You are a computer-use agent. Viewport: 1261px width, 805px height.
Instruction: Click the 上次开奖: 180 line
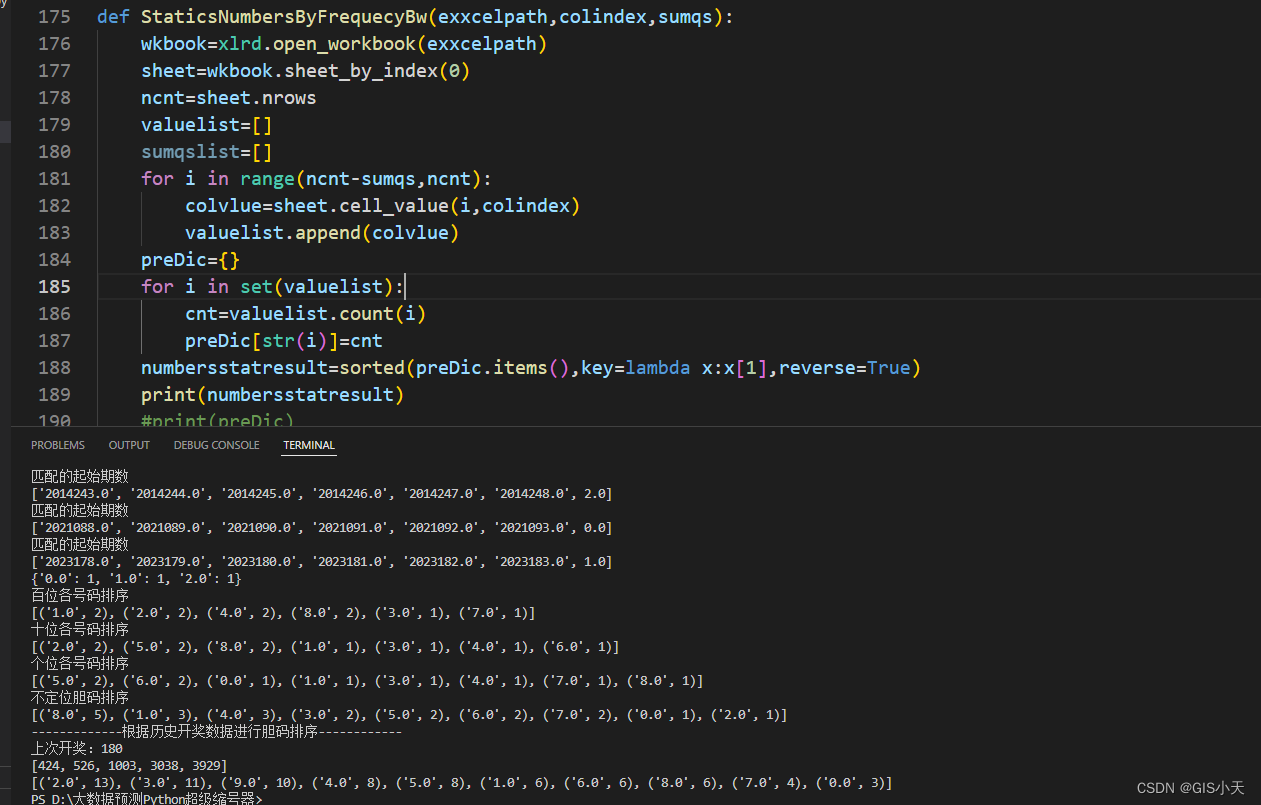coord(77,749)
